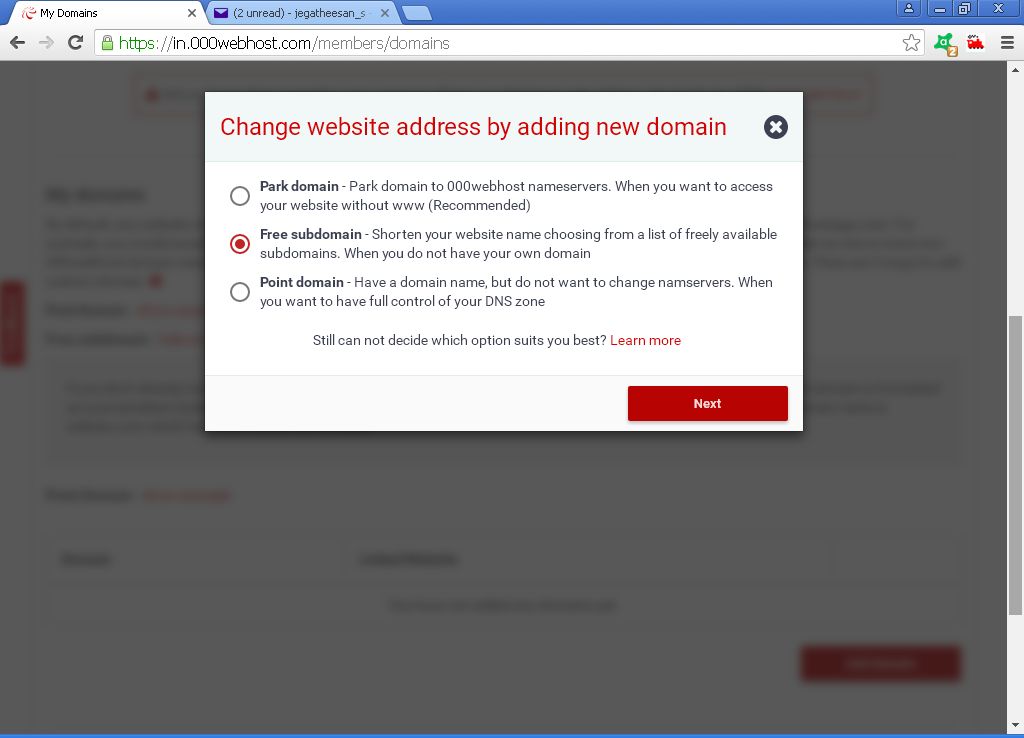The width and height of the screenshot is (1024, 738).
Task: Open a new browser tab
Action: point(416,13)
